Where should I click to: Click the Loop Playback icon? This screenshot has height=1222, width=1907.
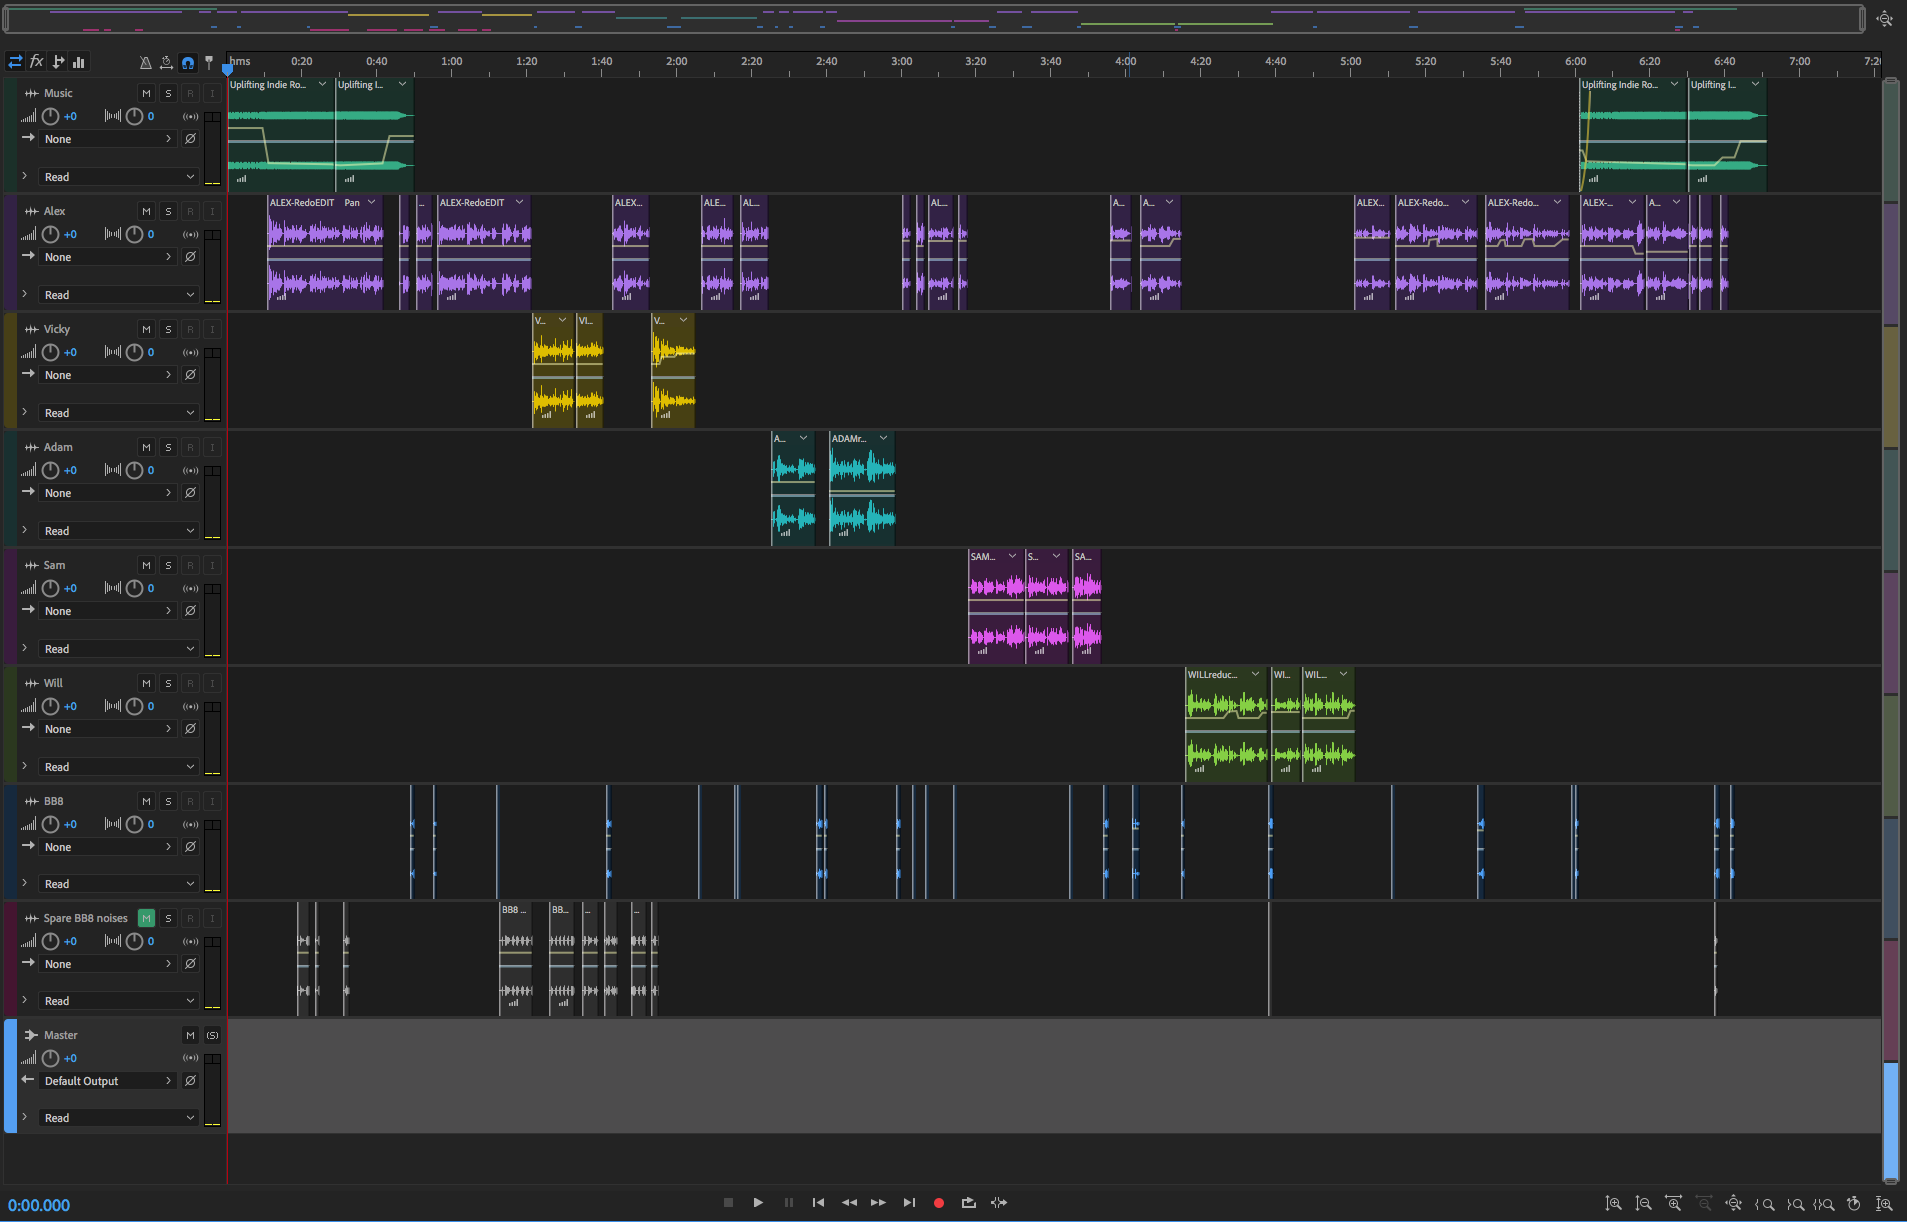[x=968, y=1203]
